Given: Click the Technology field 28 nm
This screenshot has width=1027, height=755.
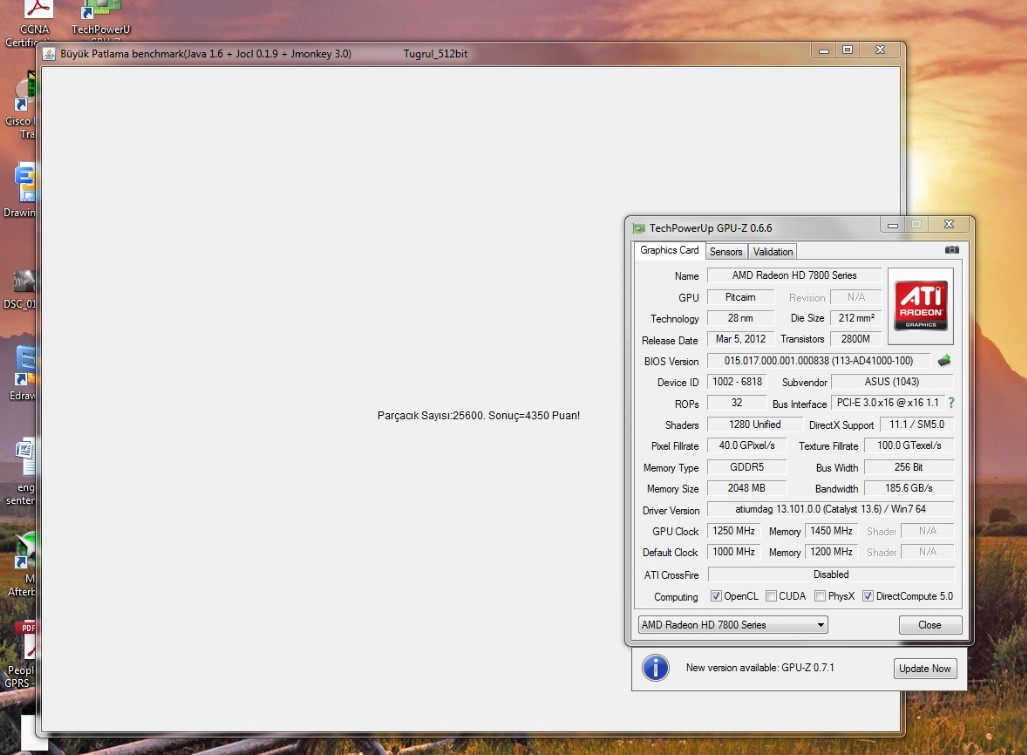Looking at the screenshot, I should click(x=740, y=318).
